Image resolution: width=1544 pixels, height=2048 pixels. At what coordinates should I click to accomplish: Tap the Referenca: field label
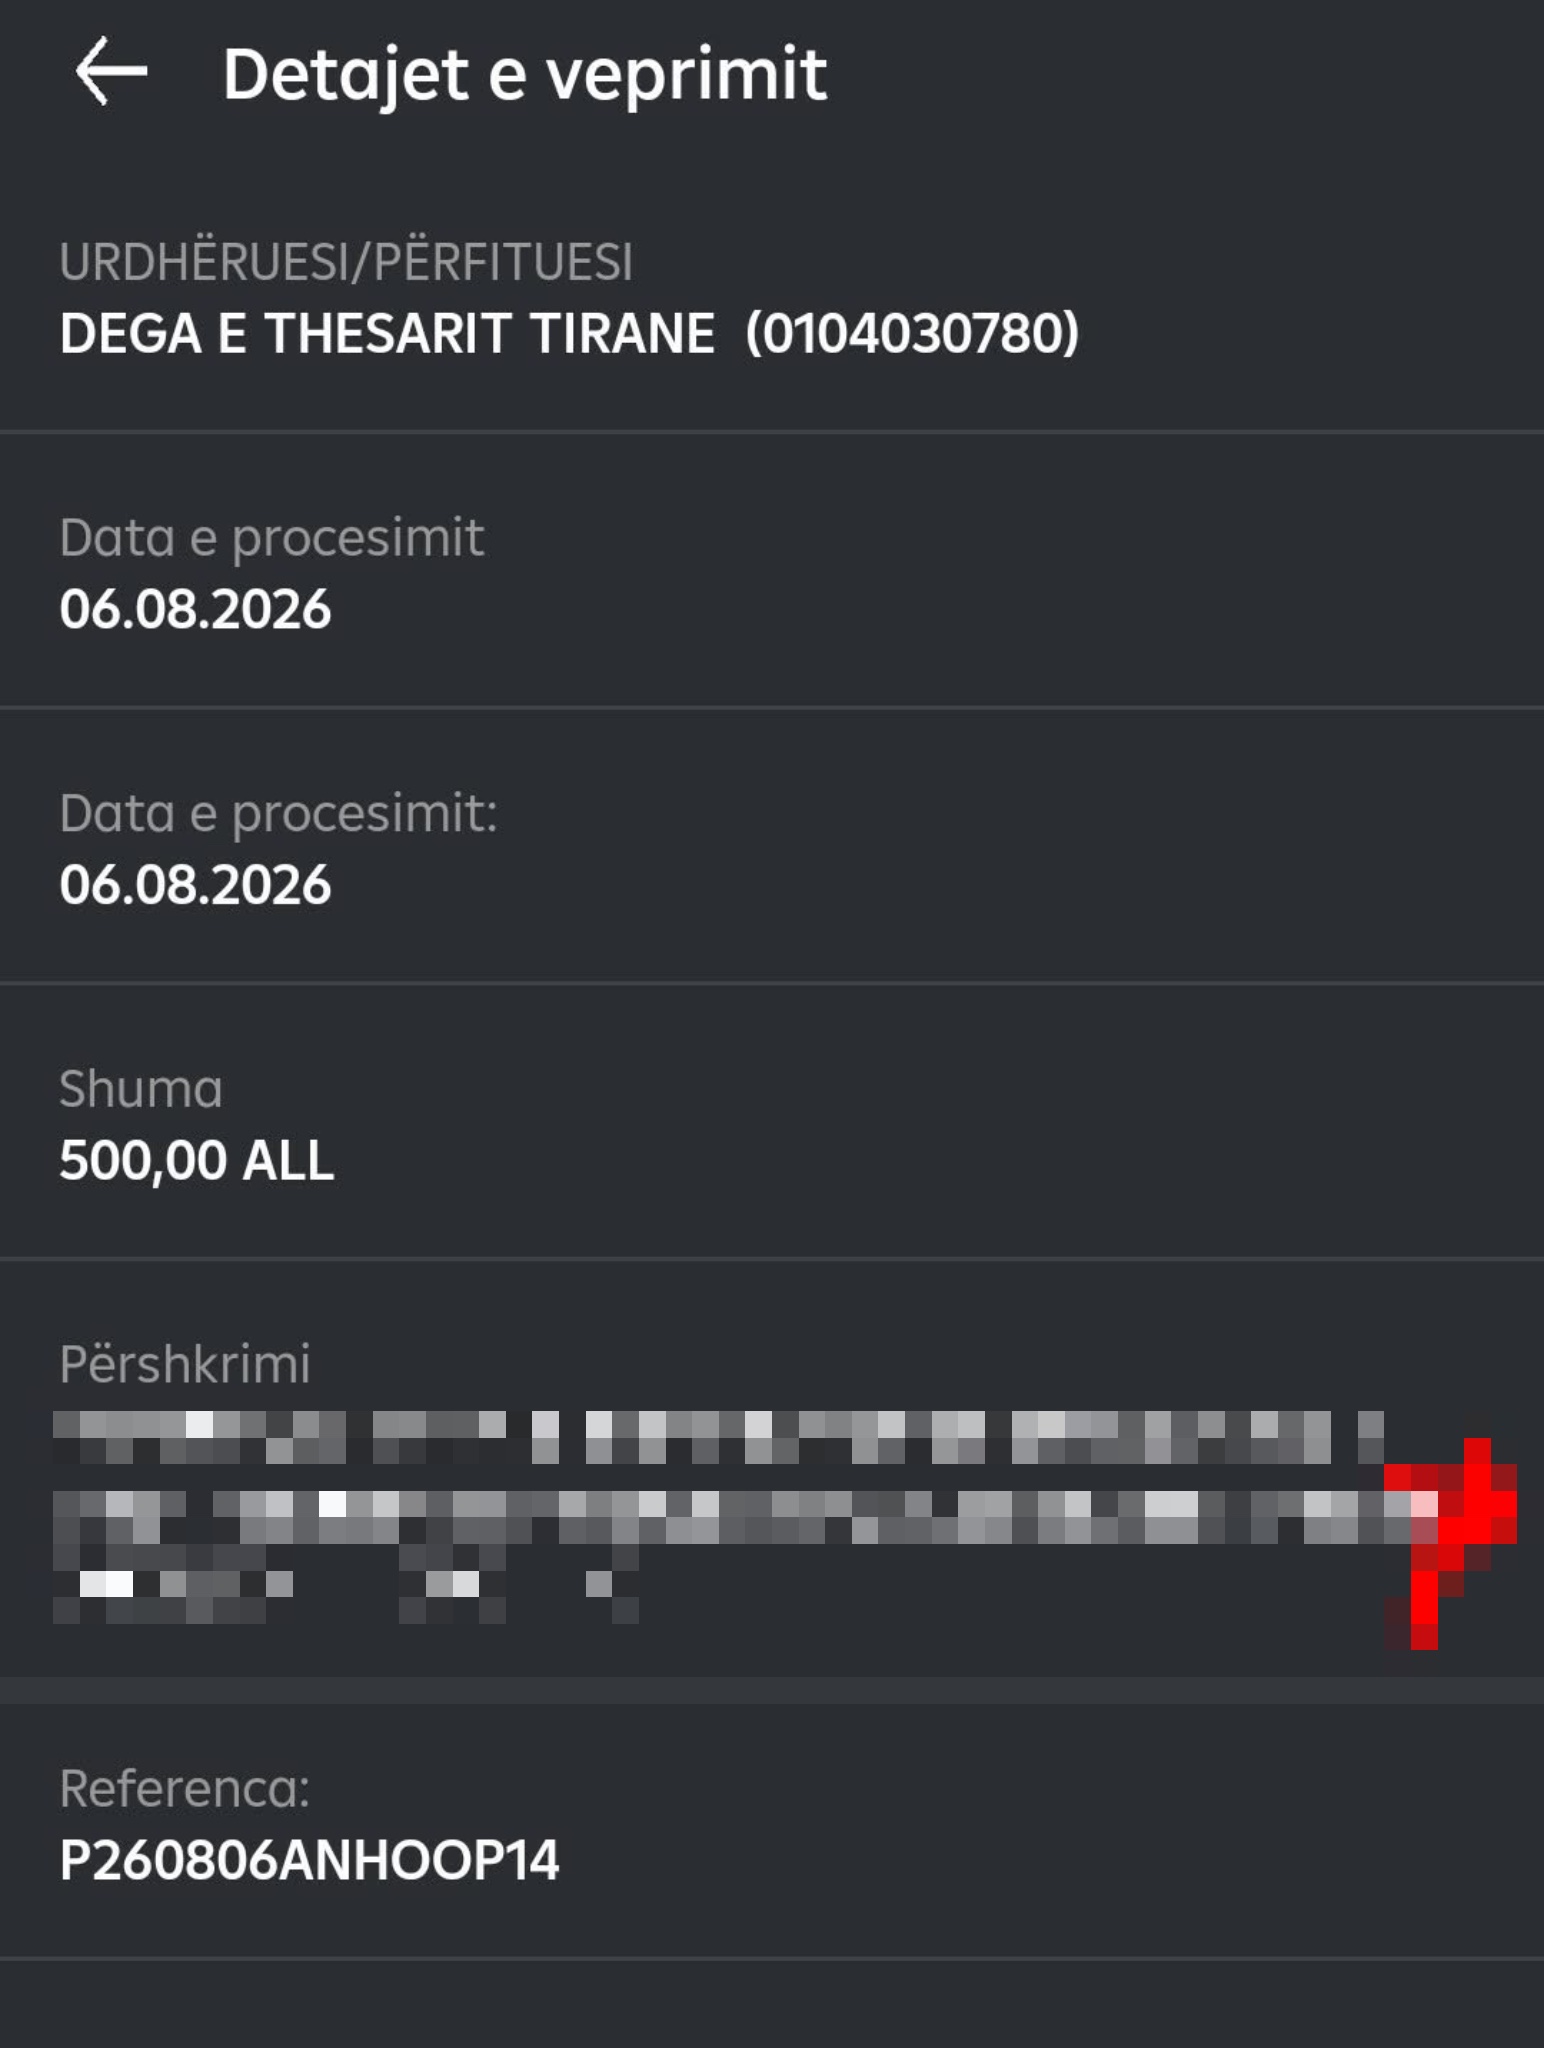click(x=185, y=1788)
